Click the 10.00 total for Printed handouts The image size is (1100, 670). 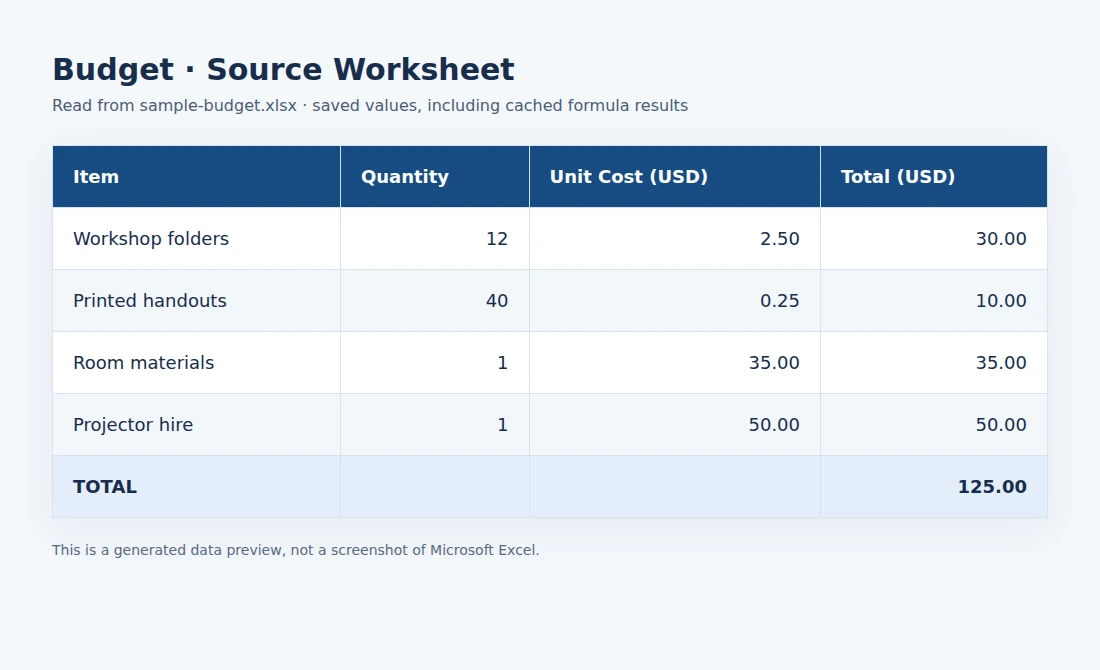(934, 300)
